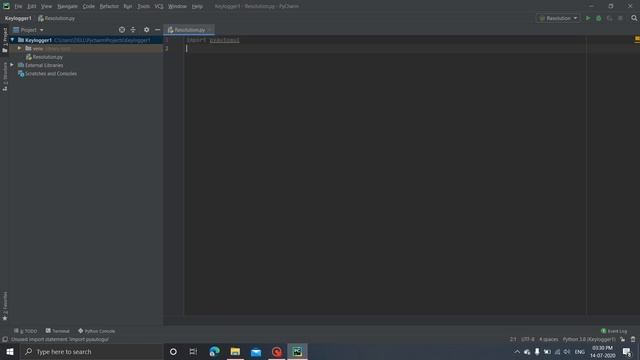Click Resolution.py breadcrumb in navigation bar
This screenshot has height=360, width=640.
[56, 18]
